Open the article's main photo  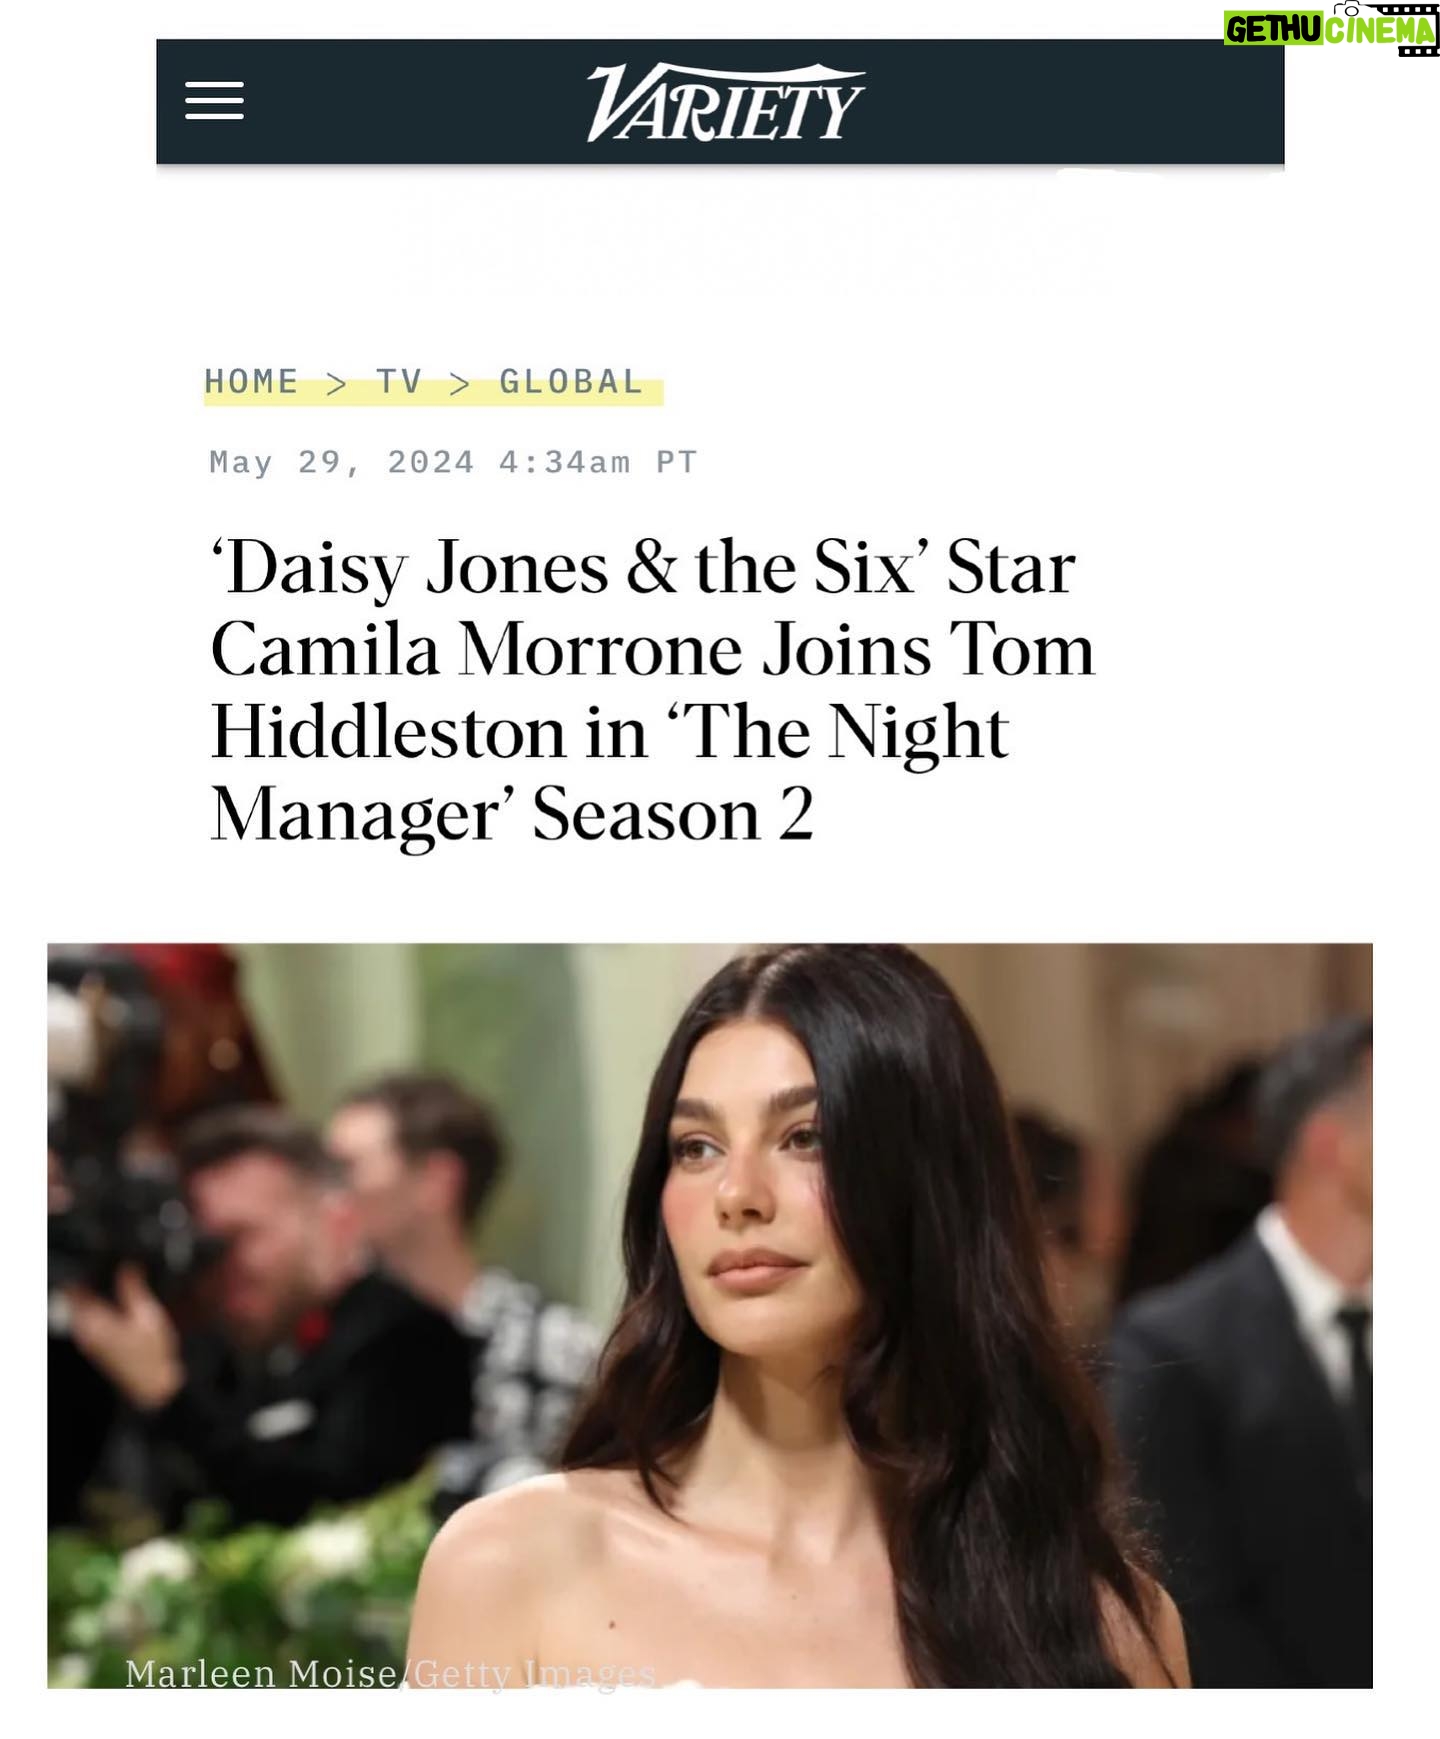(x=709, y=1315)
